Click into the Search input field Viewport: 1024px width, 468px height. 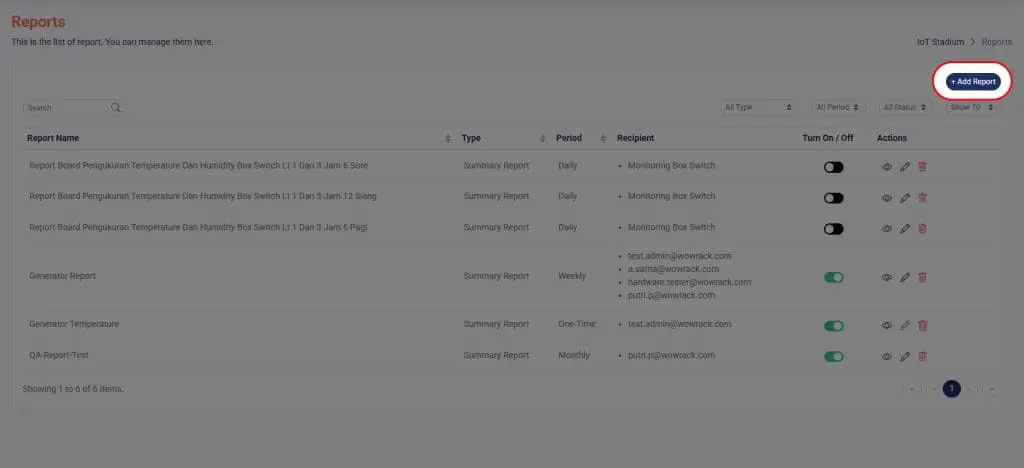click(65, 108)
